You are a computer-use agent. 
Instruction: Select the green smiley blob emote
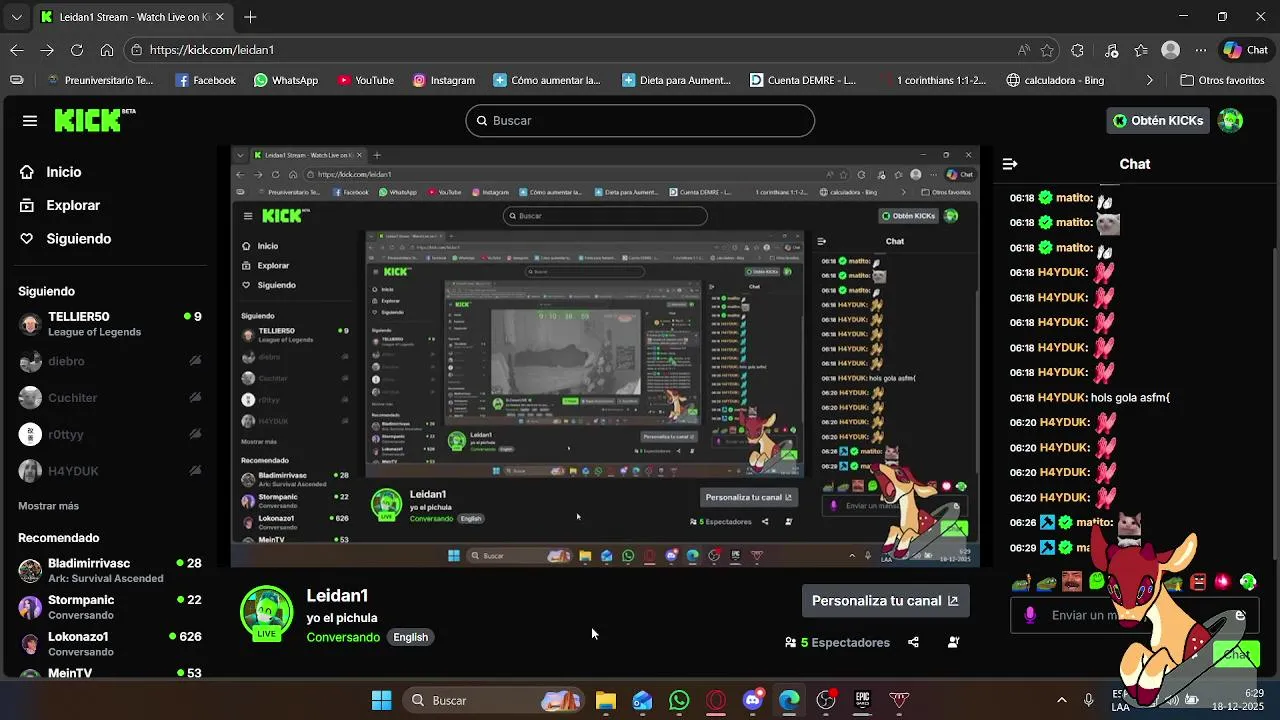click(x=1097, y=582)
